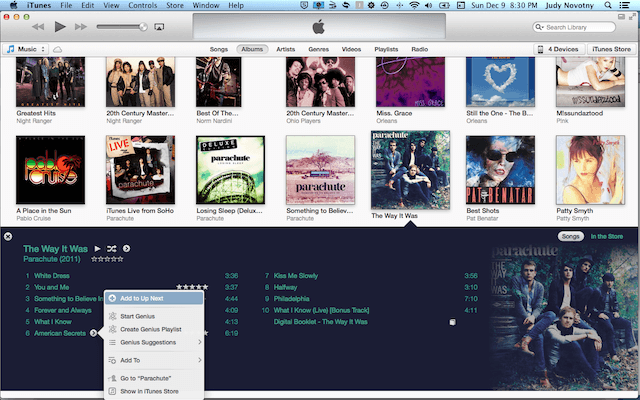640x400 pixels.
Task: Open Pat Benatar Best Shots album cover
Action: coord(500,170)
